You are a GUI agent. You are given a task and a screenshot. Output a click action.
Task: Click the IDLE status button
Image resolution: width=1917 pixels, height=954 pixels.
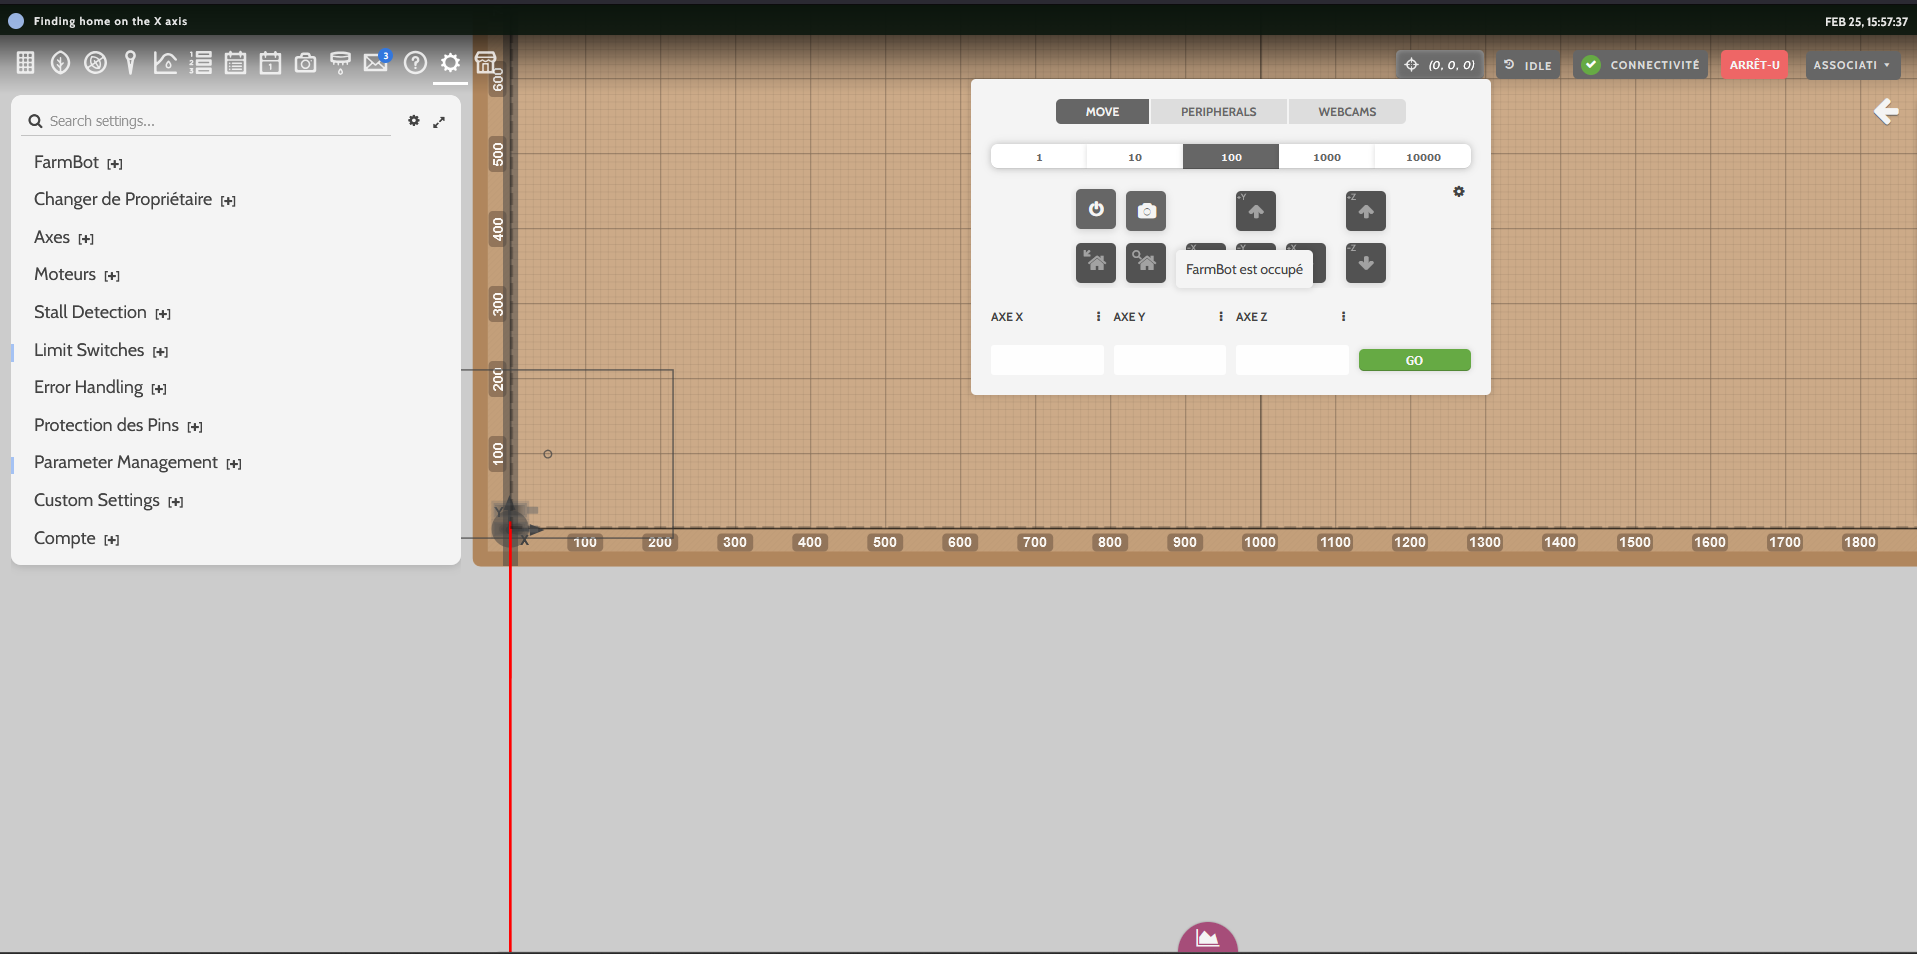[x=1528, y=65]
